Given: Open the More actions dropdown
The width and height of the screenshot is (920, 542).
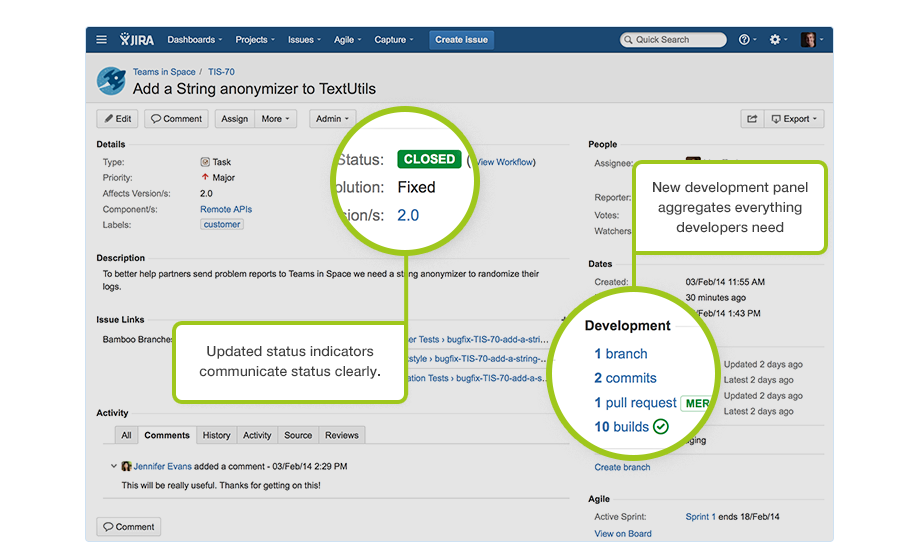Looking at the screenshot, I should 275,119.
